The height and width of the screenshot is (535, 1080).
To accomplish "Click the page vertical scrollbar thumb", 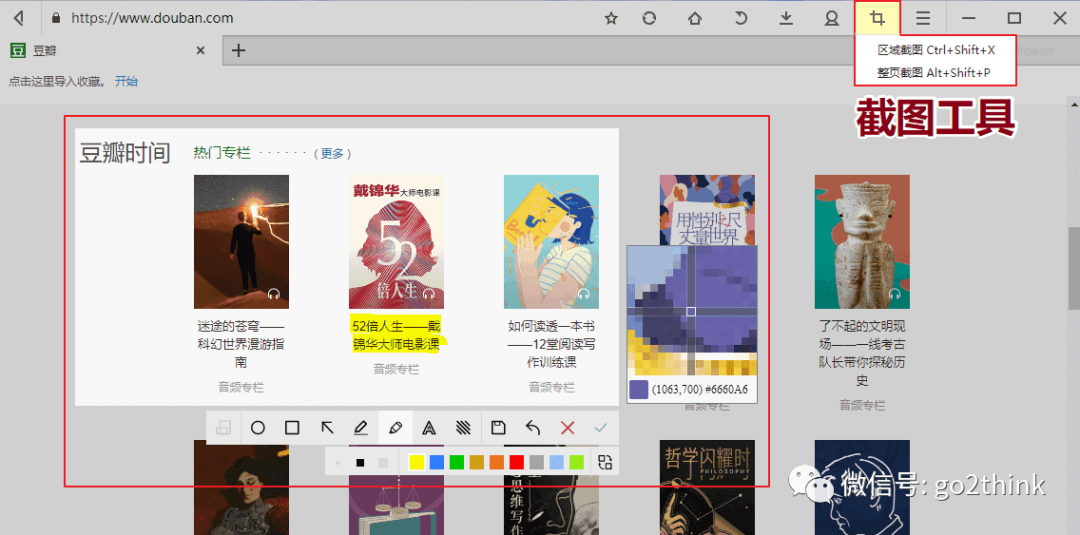I will (x=1073, y=269).
